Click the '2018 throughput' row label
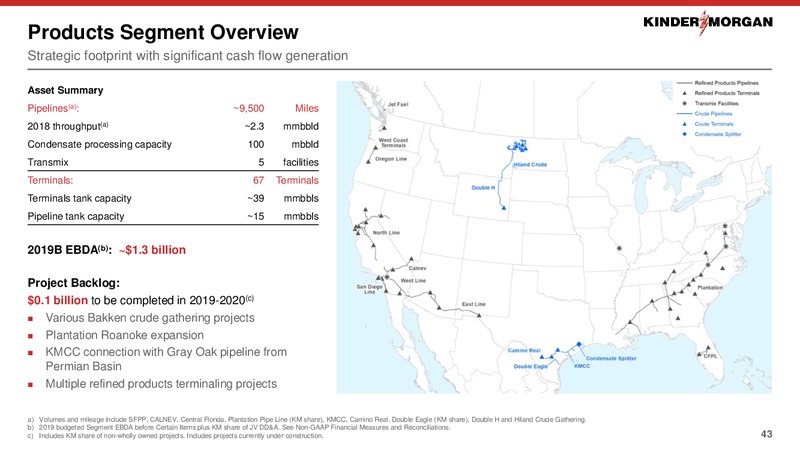800x450 pixels. click(x=68, y=126)
